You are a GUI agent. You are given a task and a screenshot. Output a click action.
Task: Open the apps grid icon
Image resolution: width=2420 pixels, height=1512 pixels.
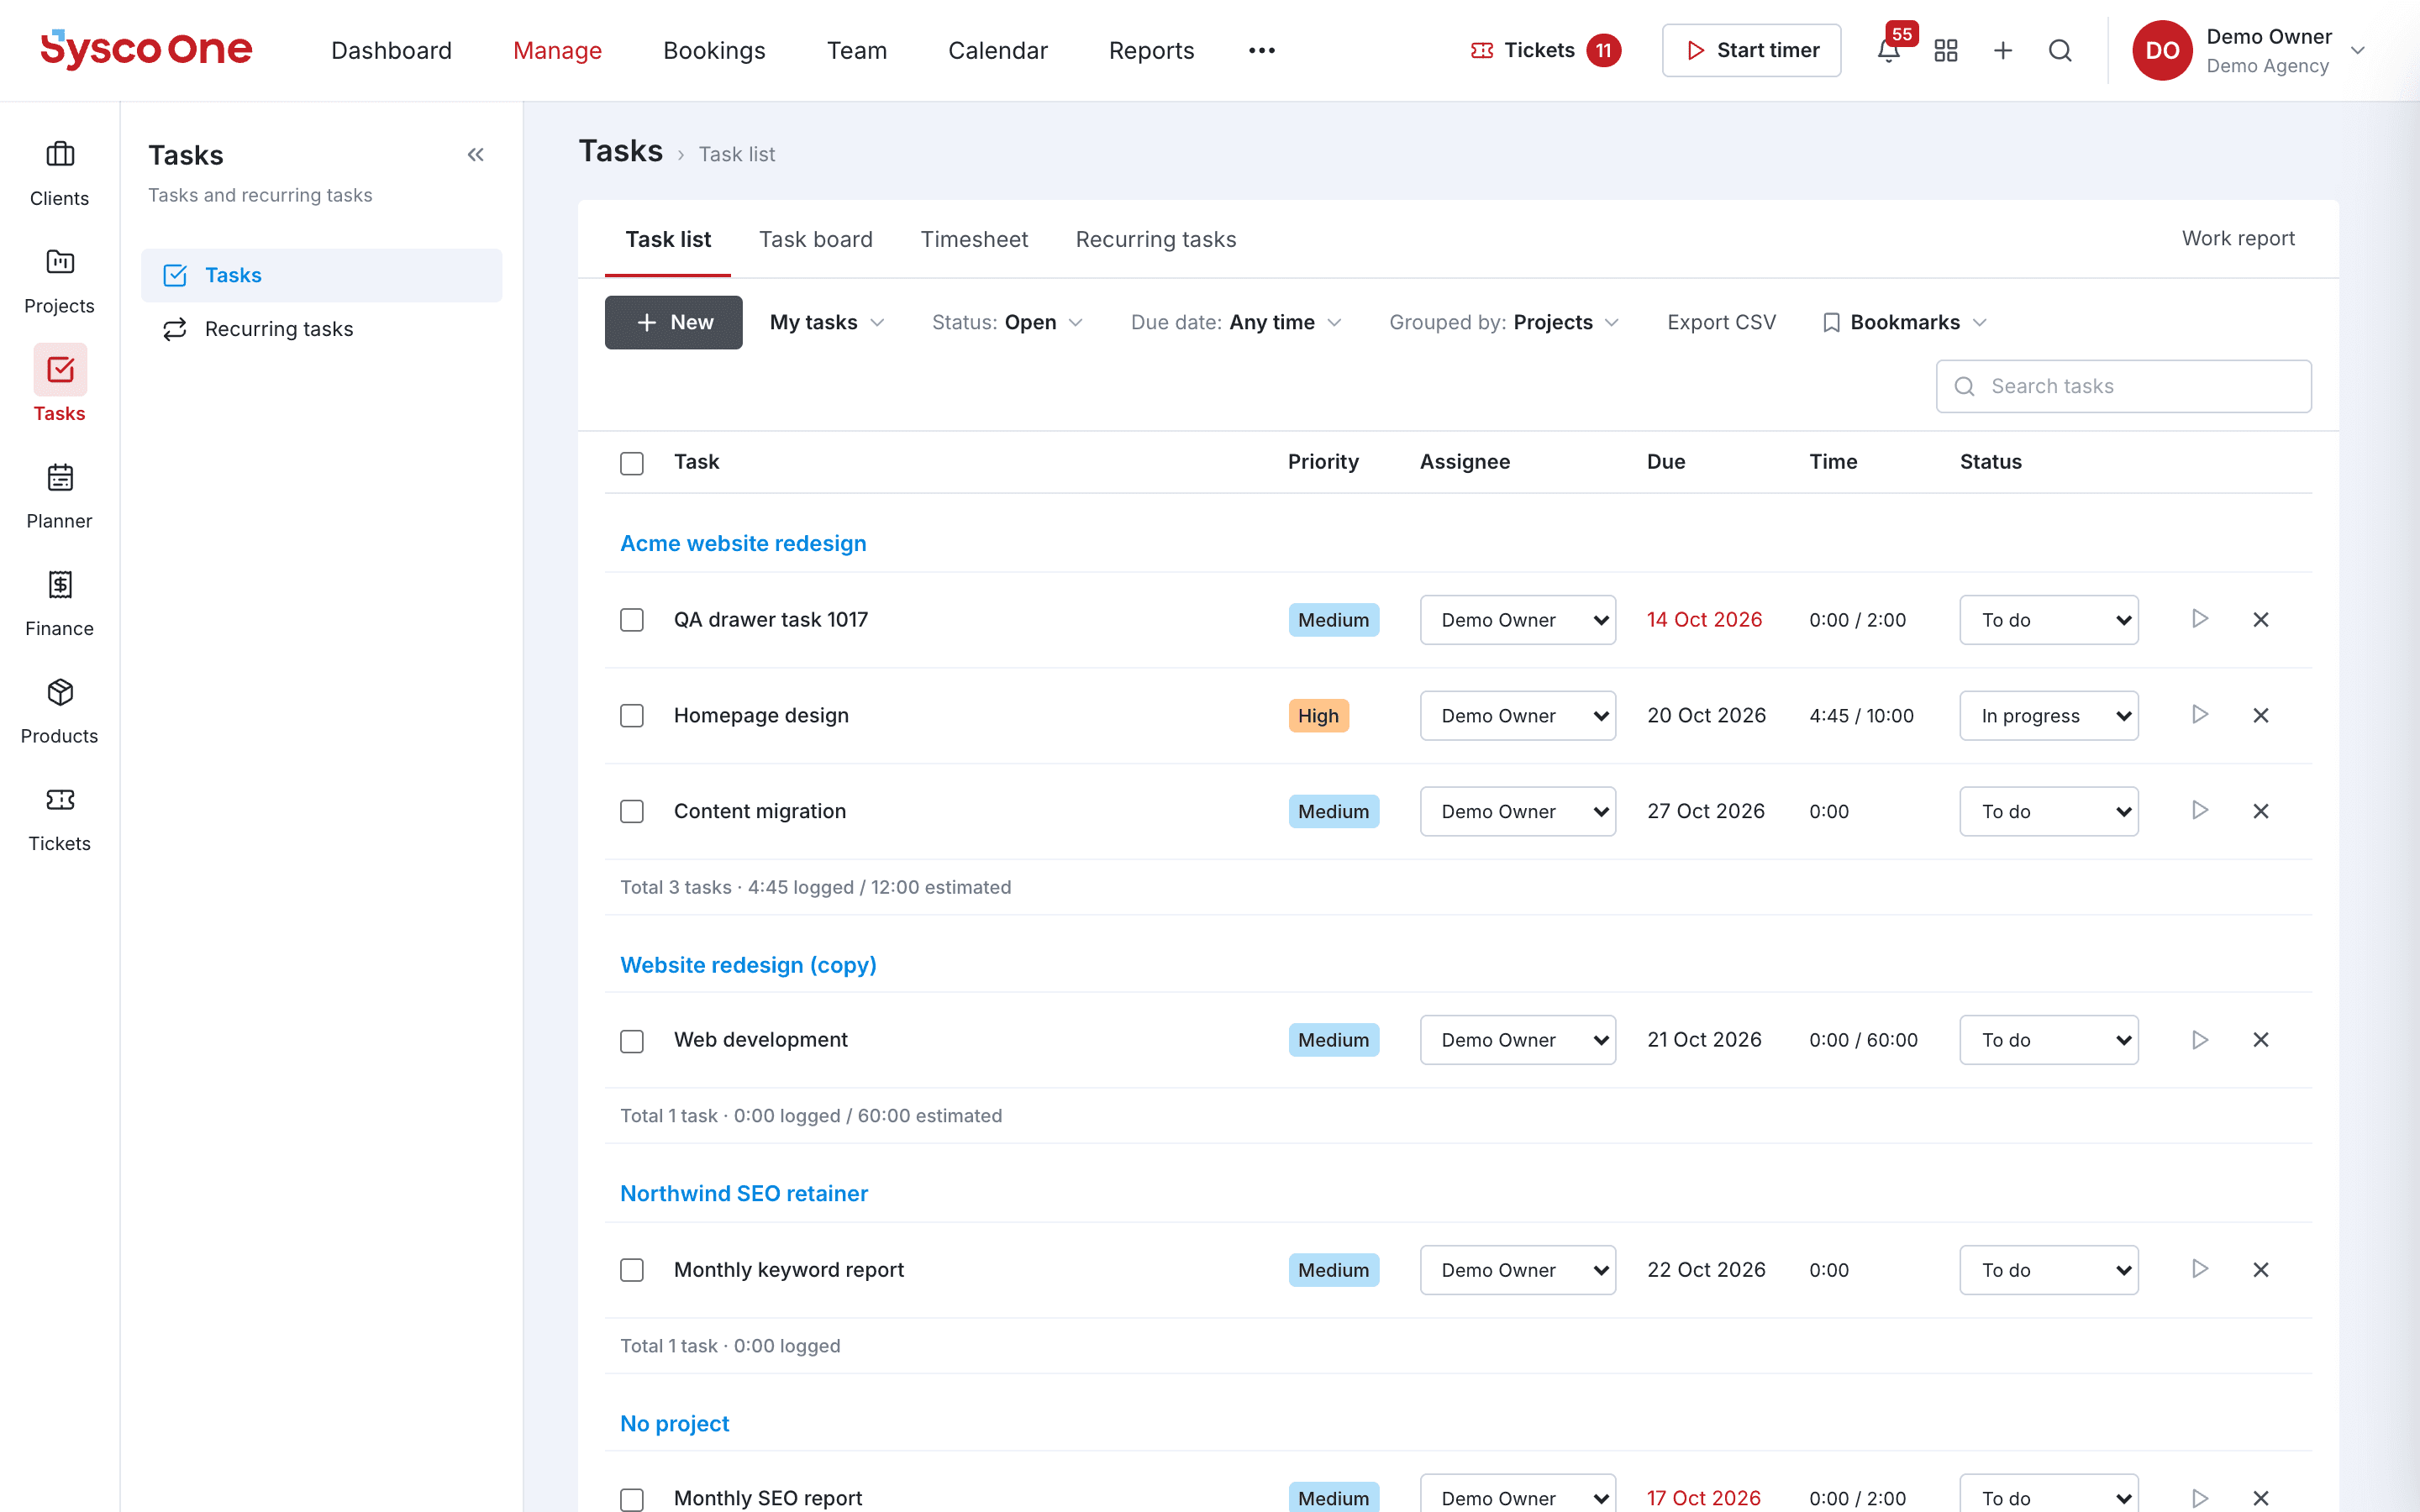1945,50
